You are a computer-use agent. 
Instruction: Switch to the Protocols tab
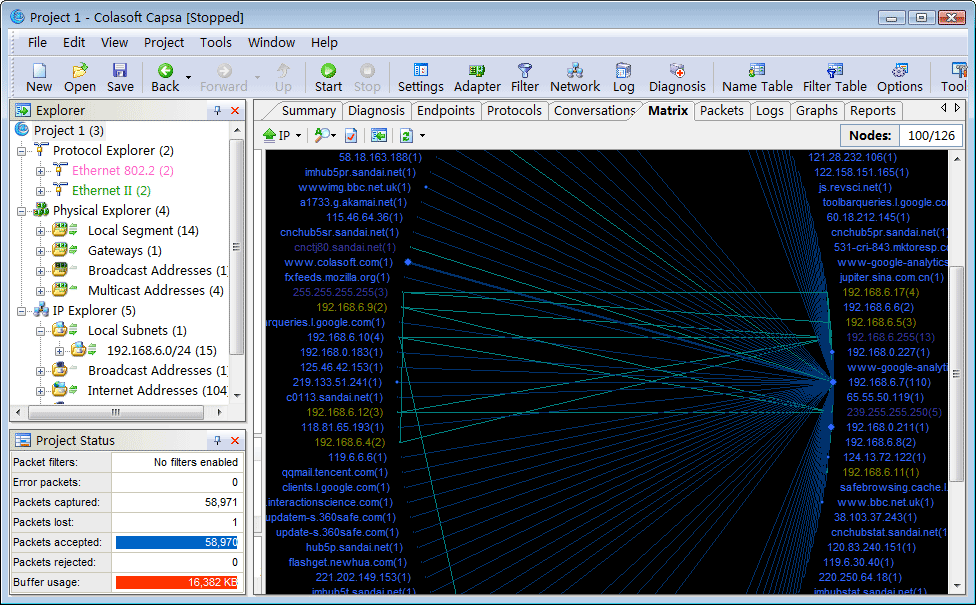pyautogui.click(x=514, y=111)
